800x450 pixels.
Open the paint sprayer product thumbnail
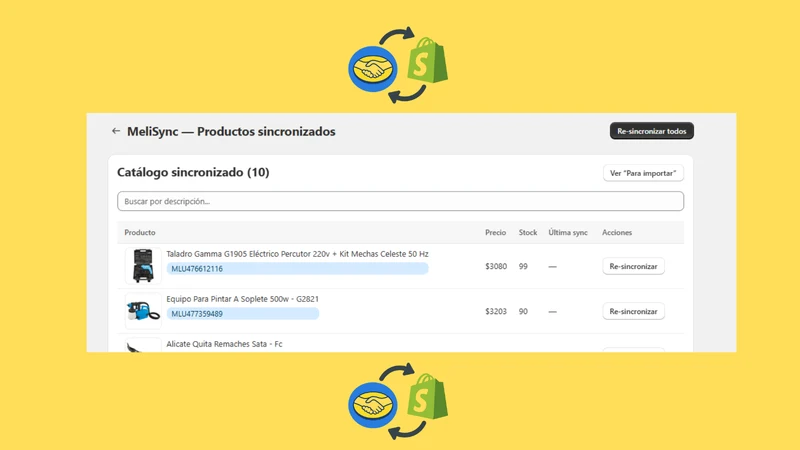pyautogui.click(x=143, y=311)
